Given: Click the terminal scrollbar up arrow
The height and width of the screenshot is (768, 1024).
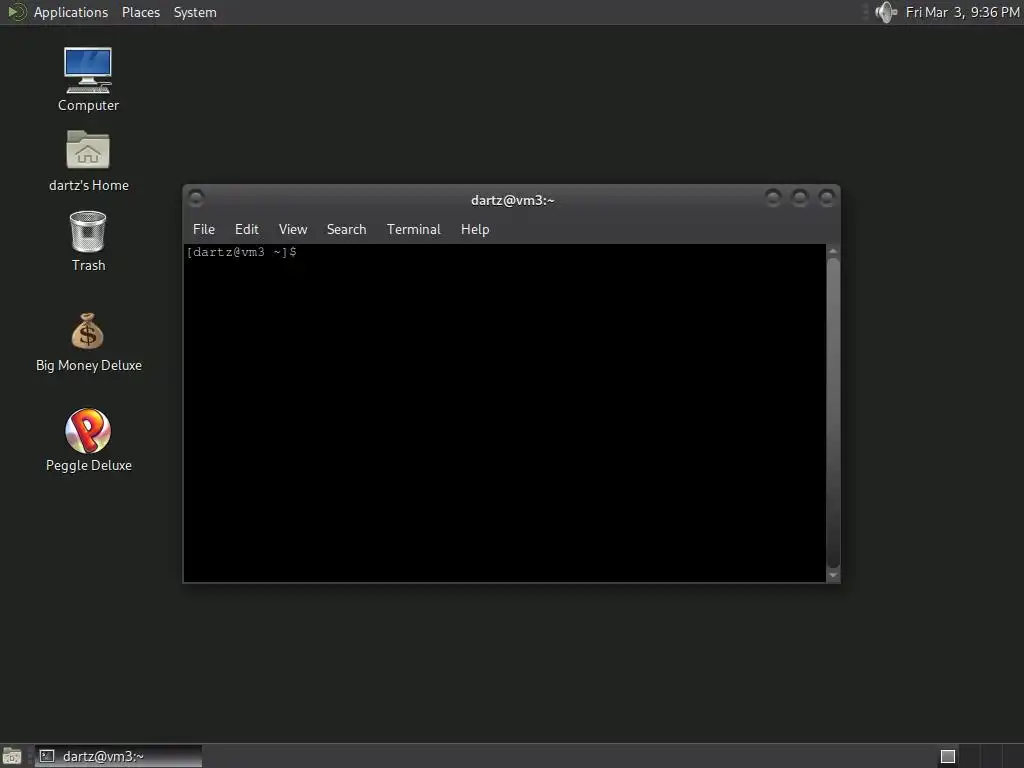Looking at the screenshot, I should pyautogui.click(x=833, y=251).
